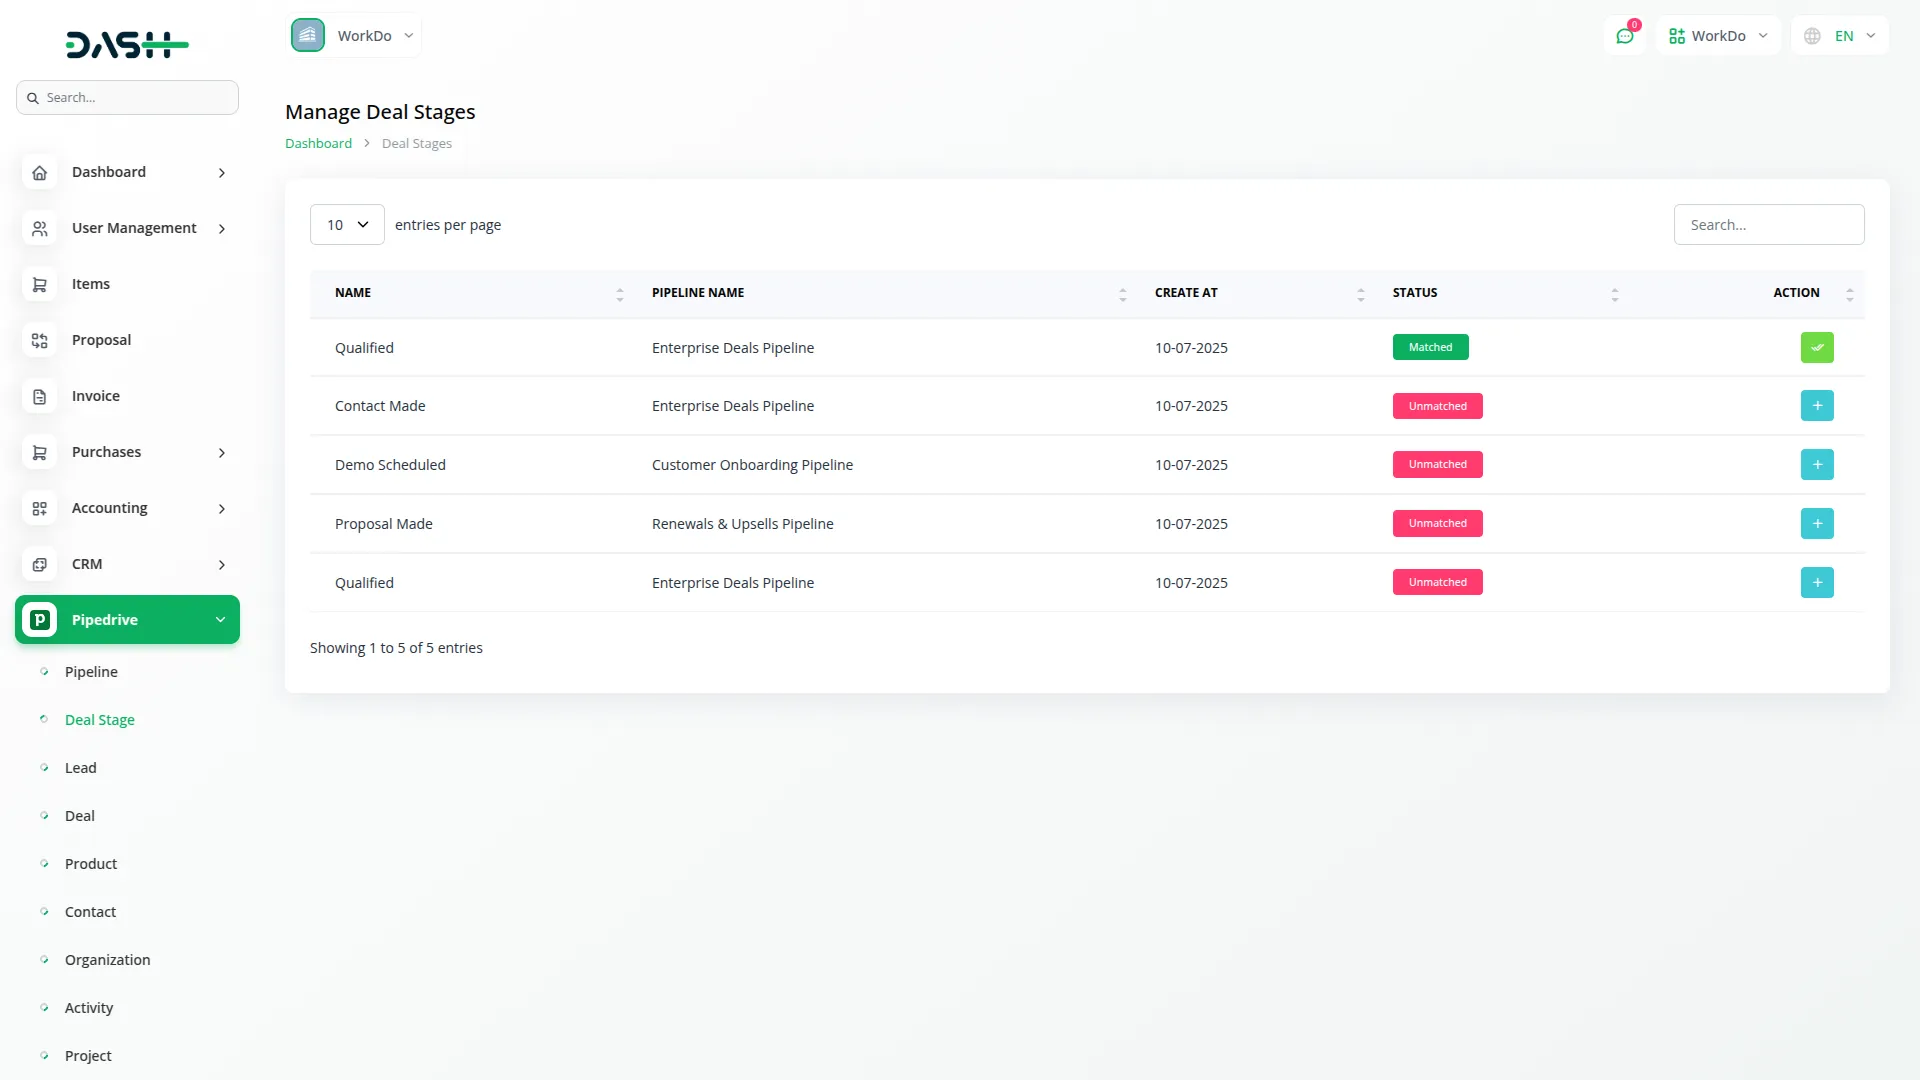1920x1080 pixels.
Task: Approve the Qualified row with the green checkmark
Action: pos(1817,347)
